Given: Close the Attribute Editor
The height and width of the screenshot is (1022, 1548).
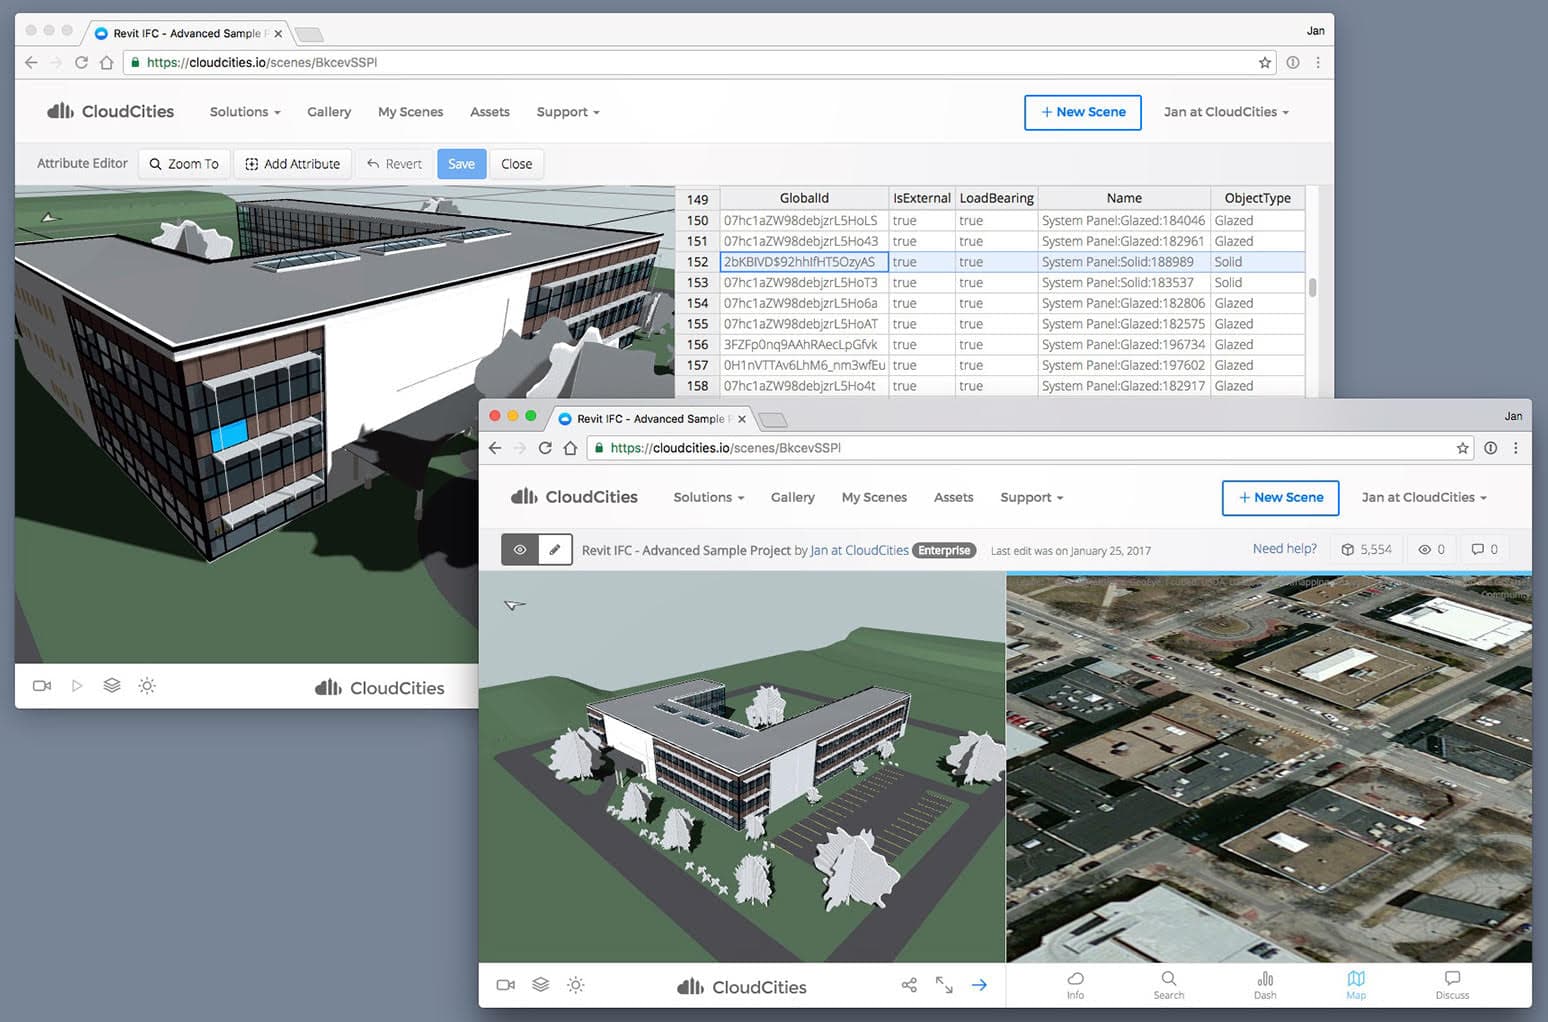Looking at the screenshot, I should point(517,164).
